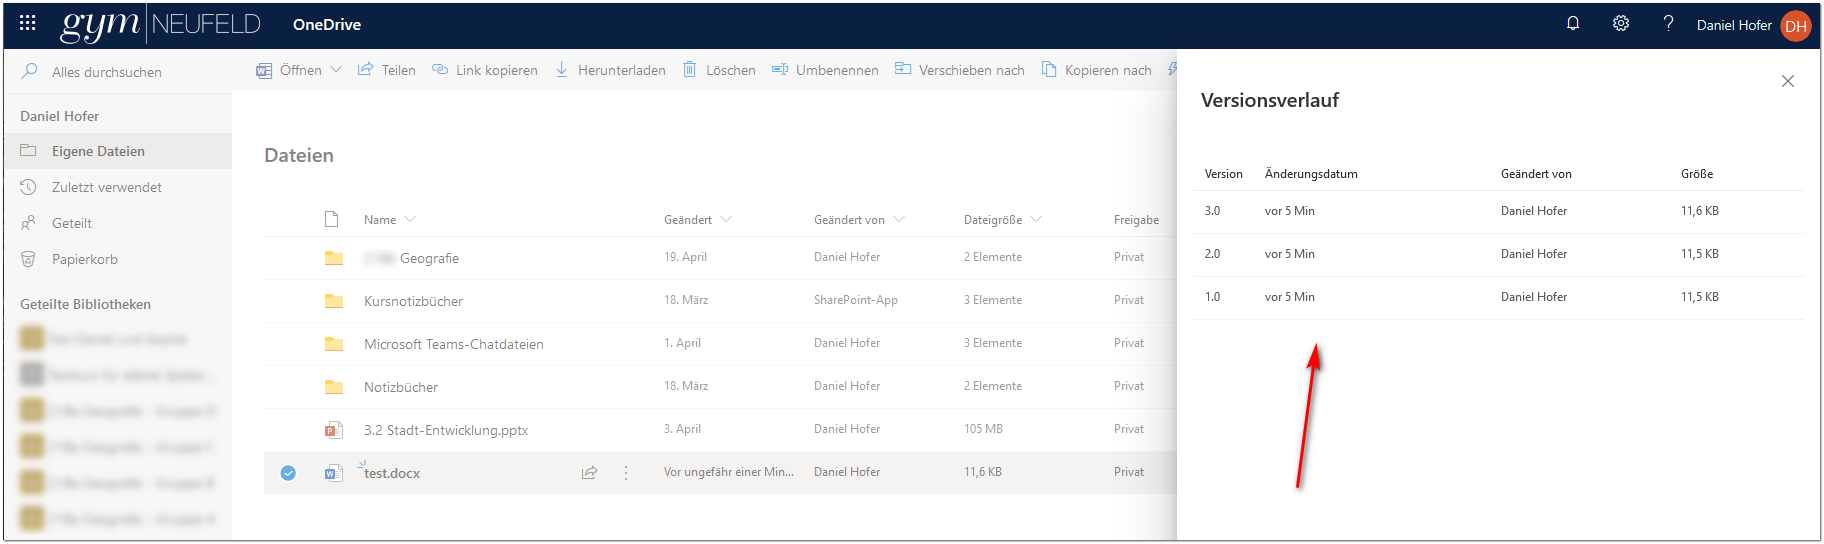Image resolution: width=1824 pixels, height=544 pixels.
Task: Open the notifications bell
Action: coord(1573,24)
